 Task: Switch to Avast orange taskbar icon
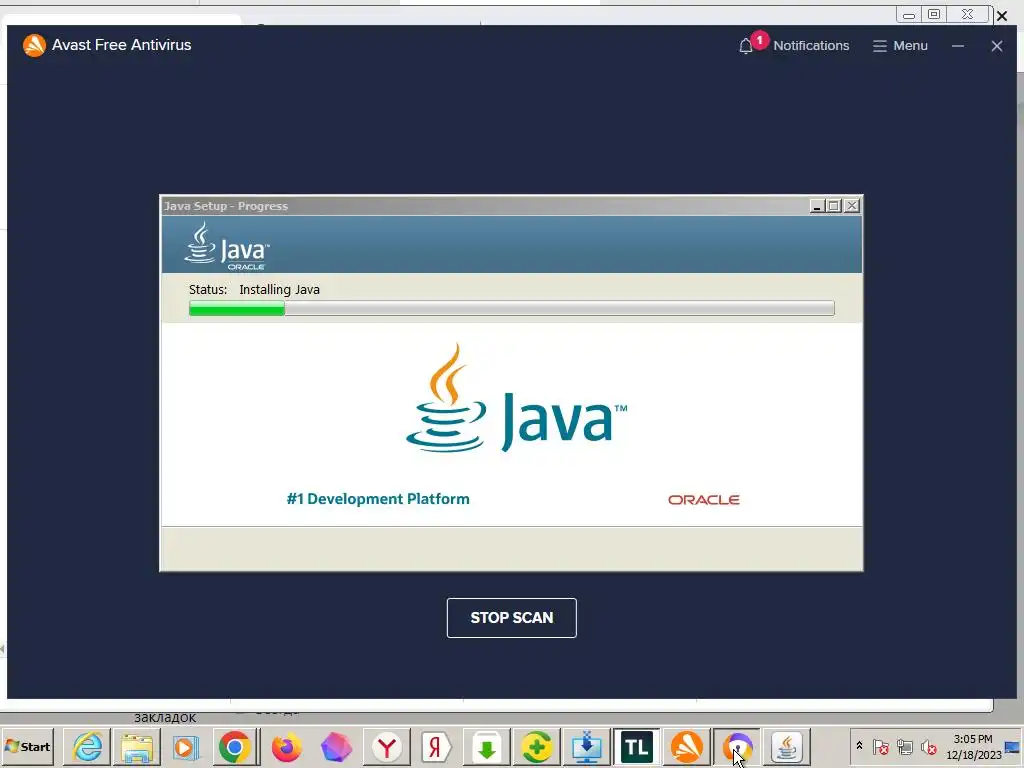point(687,747)
